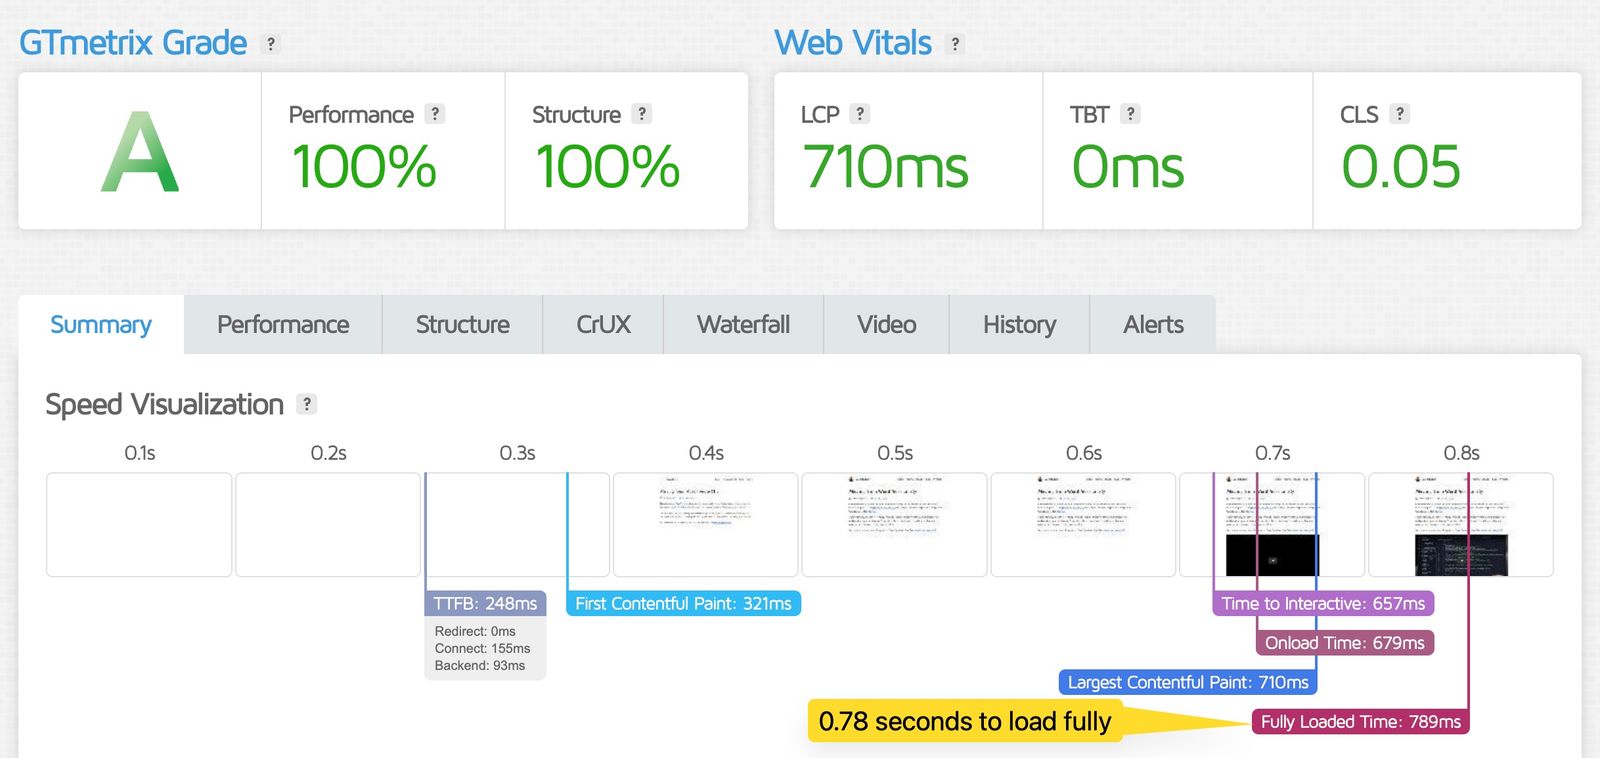Click the Structure 100% value
The height and width of the screenshot is (758, 1600).
(x=607, y=166)
